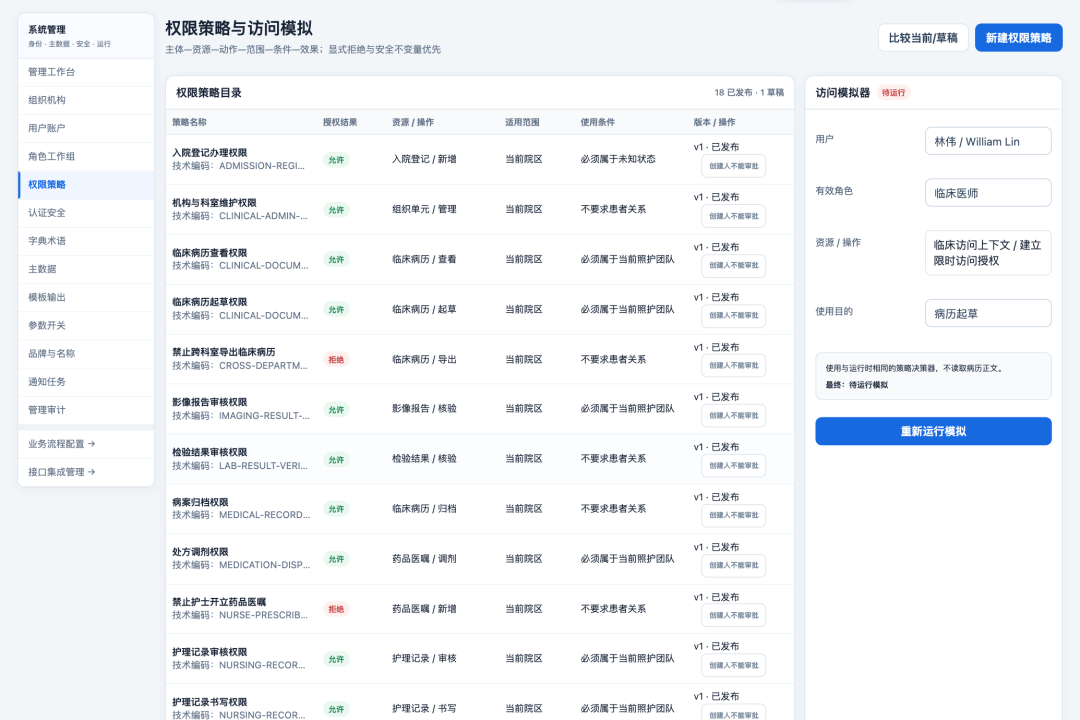
Task: Click 创建人不能审批 in 病案归档权限 row
Action: point(734,516)
